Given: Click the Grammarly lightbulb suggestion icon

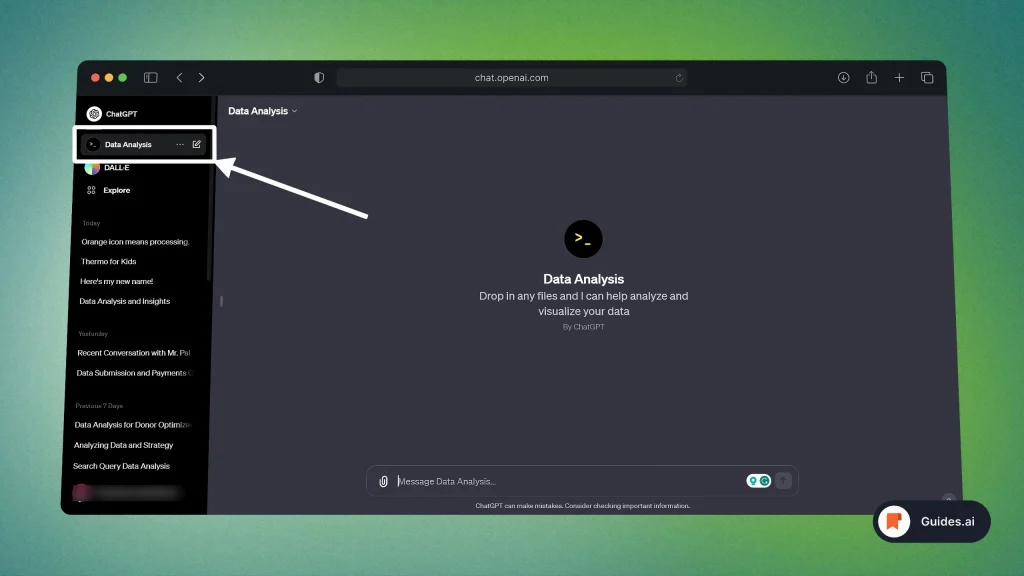Looking at the screenshot, I should tap(753, 481).
